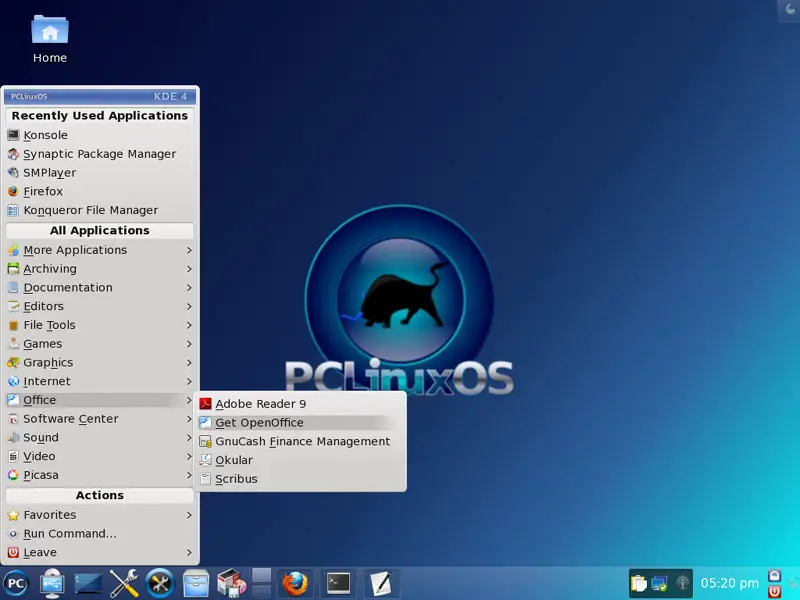
Task: Open the Internet category
Action: 100,382
